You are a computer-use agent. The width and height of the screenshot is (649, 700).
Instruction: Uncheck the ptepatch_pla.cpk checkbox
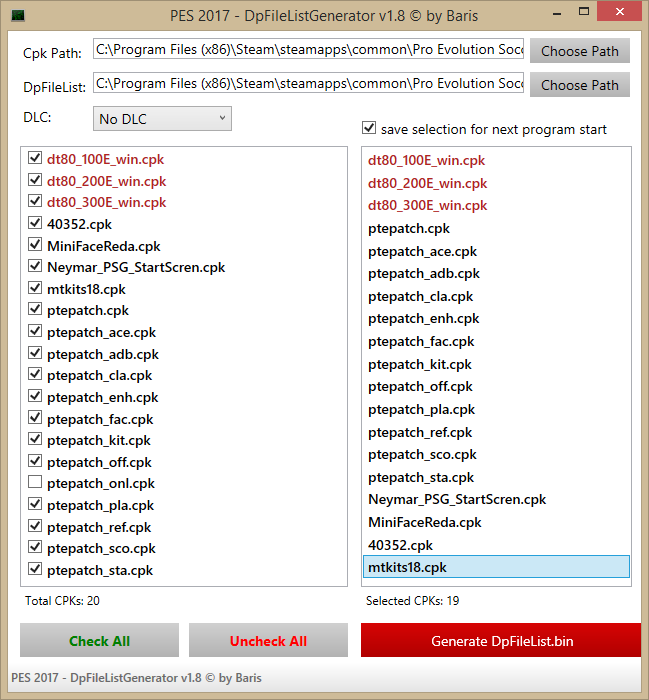coord(35,504)
